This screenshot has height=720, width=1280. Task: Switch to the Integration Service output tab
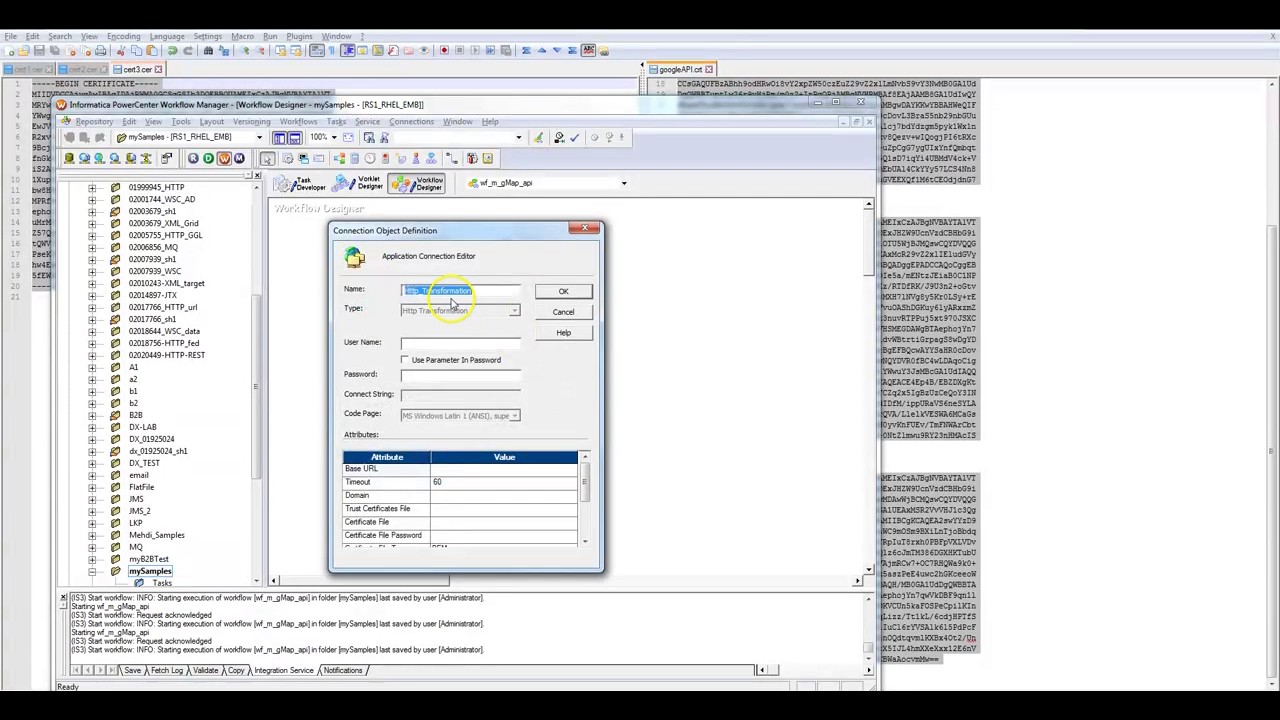284,670
